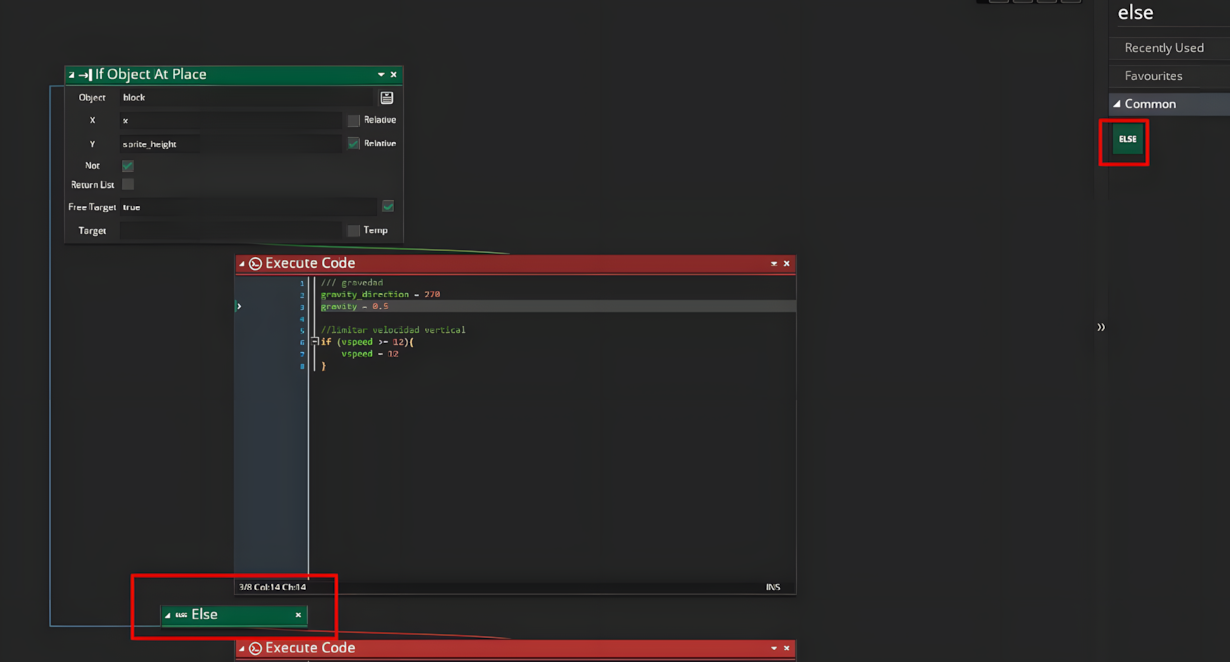Click comment //limitar velocidad vertical
This screenshot has width=1230, height=662.
point(393,330)
